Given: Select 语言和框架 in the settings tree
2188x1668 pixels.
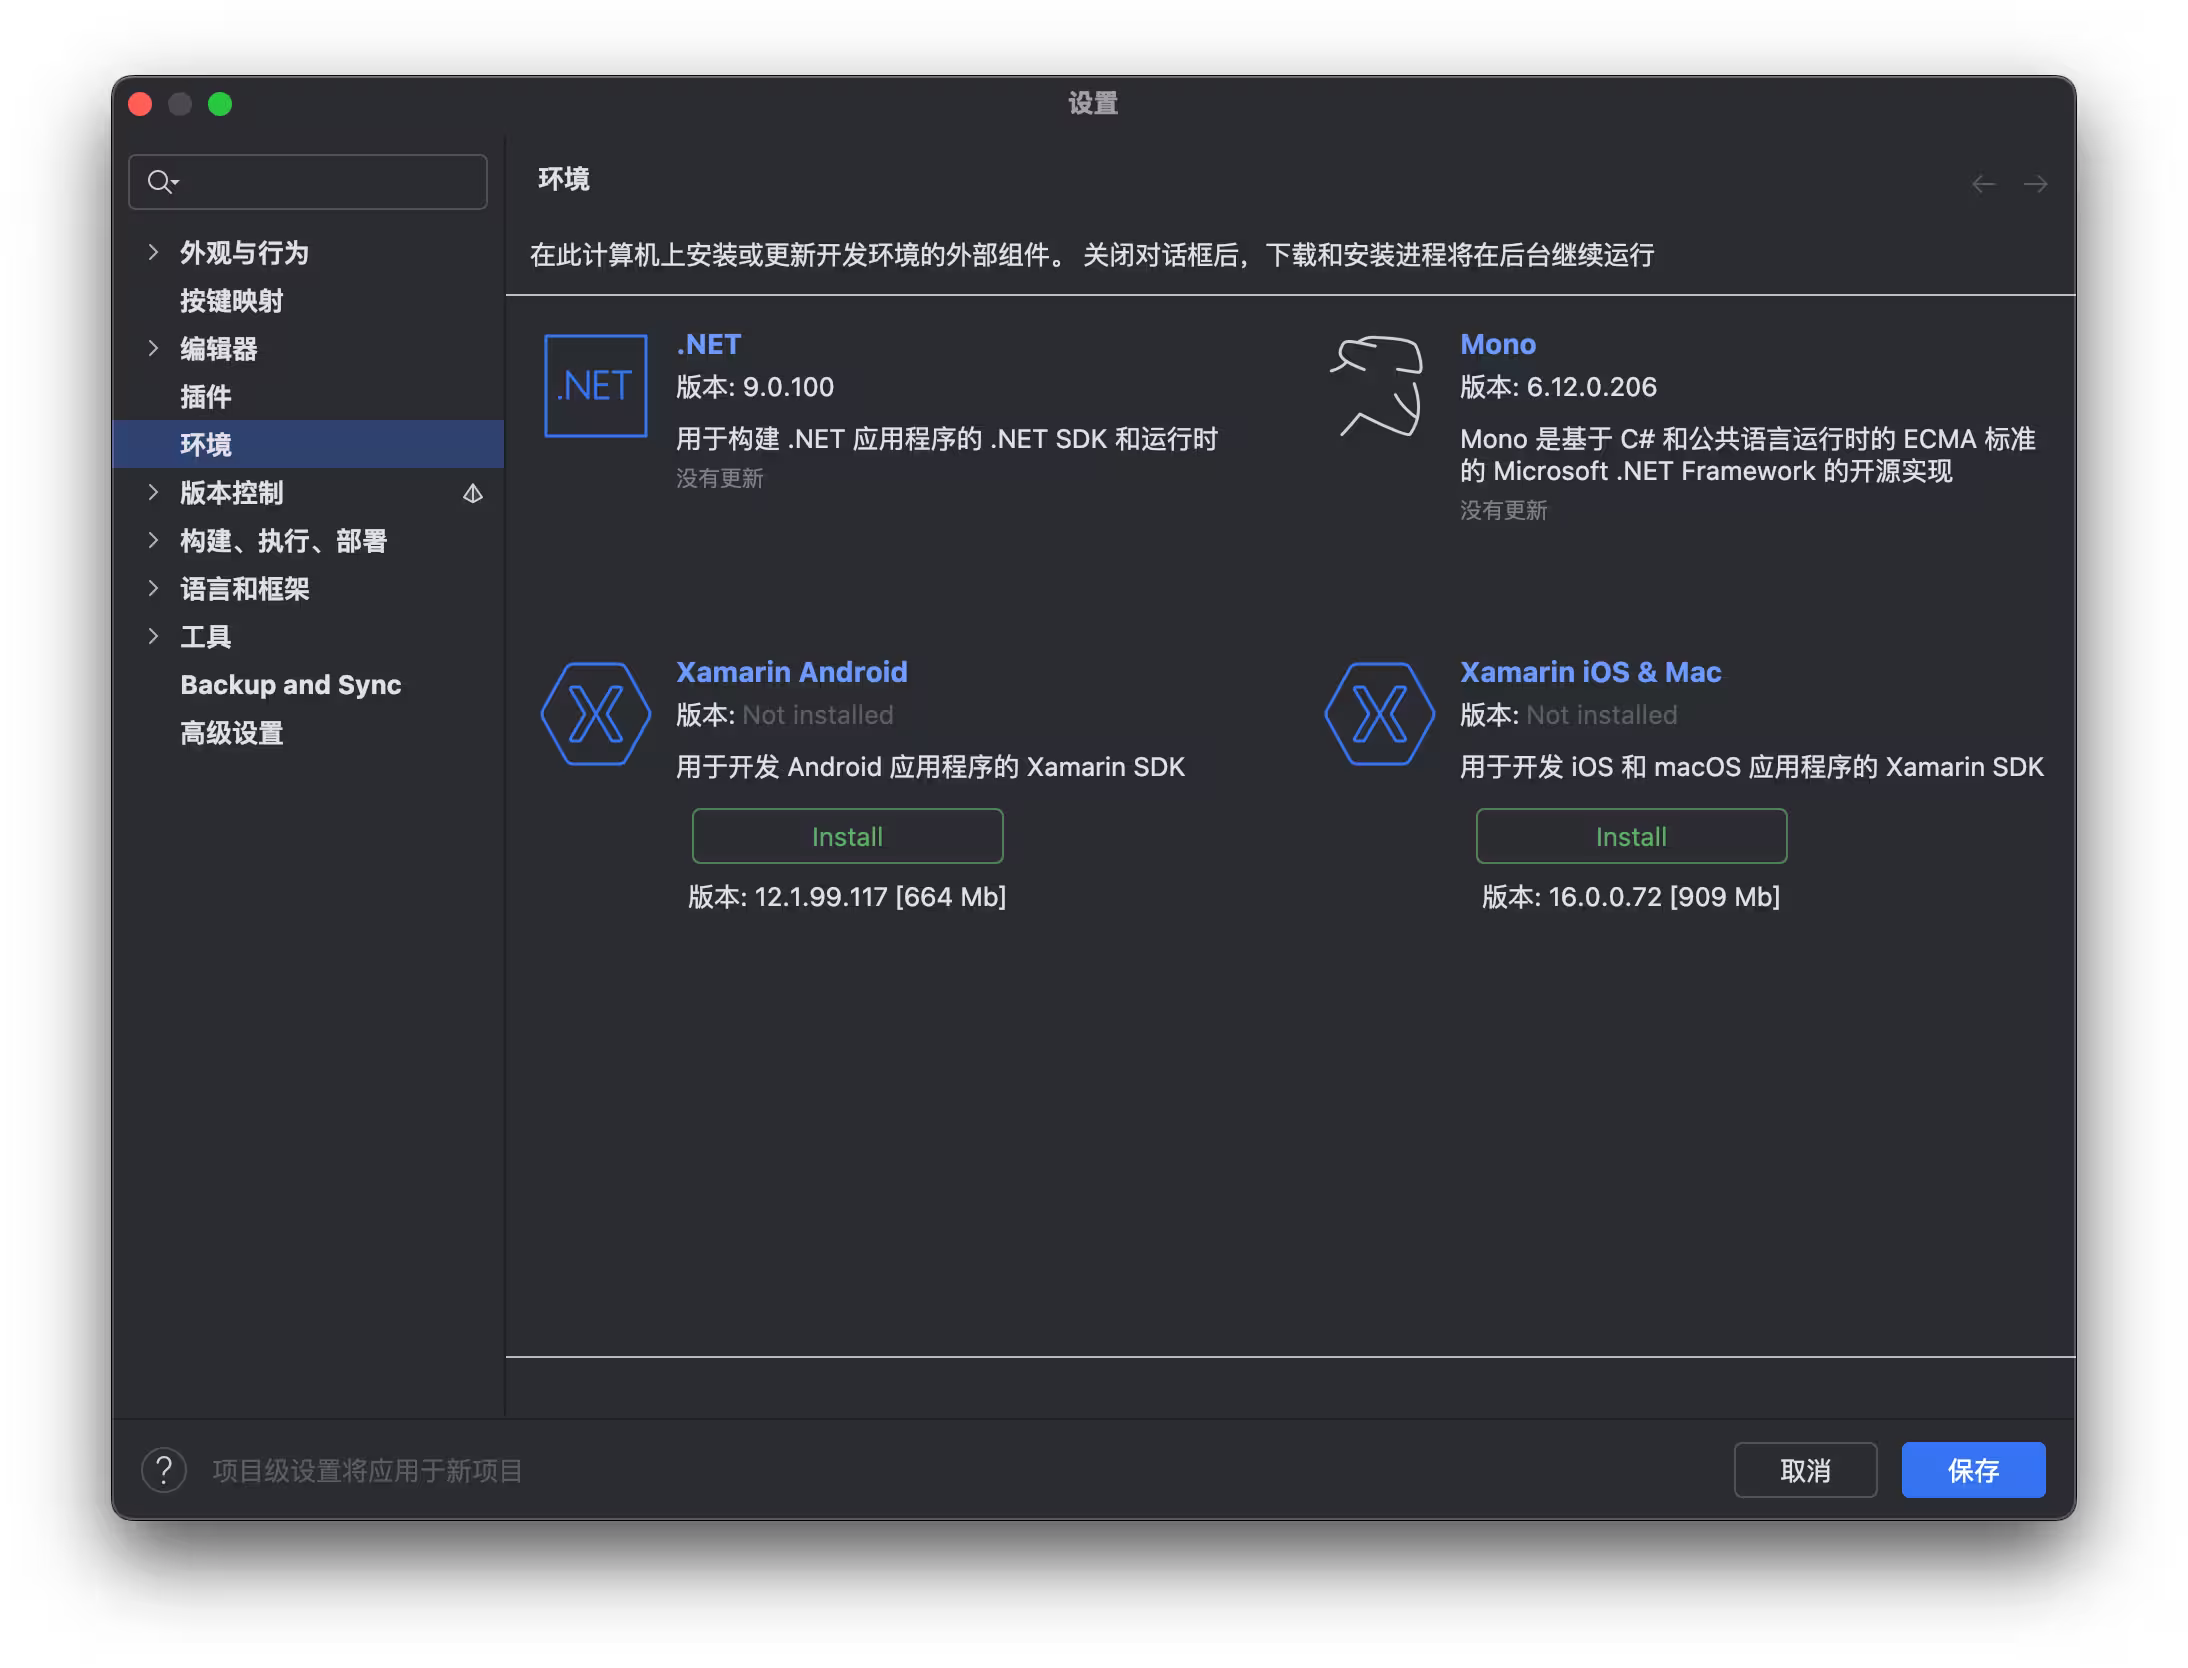Looking at the screenshot, I should point(244,588).
